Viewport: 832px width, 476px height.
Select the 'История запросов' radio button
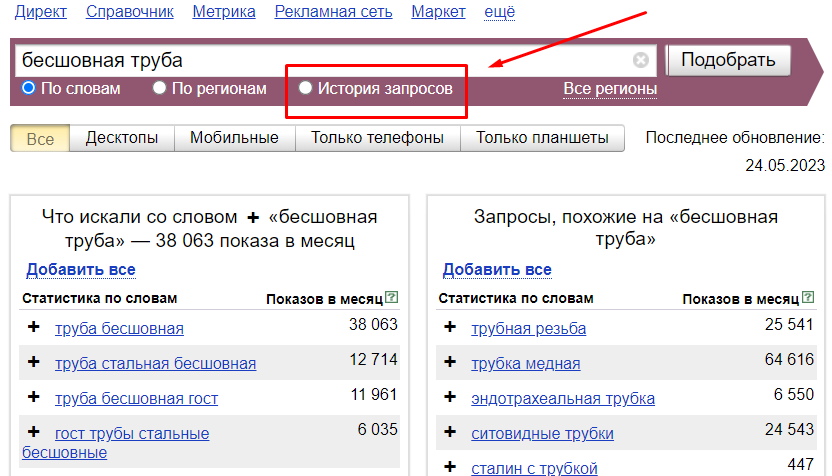(x=305, y=88)
